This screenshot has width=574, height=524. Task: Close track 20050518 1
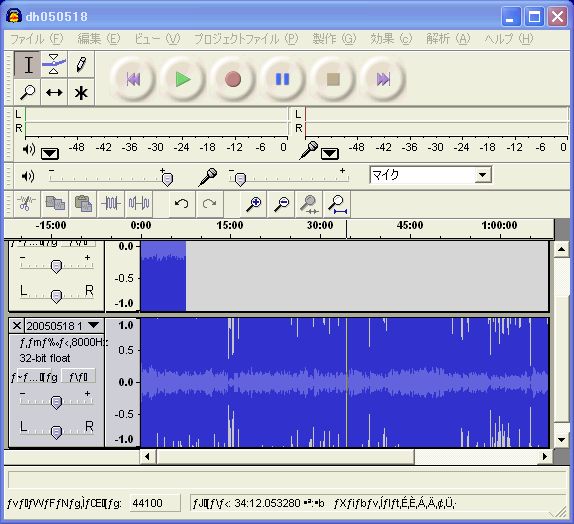pos(16,326)
